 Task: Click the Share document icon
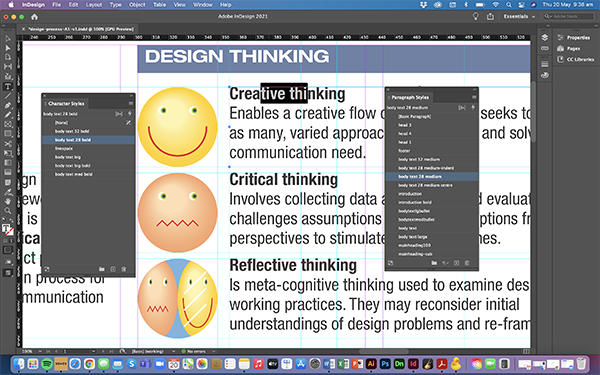tap(490, 16)
